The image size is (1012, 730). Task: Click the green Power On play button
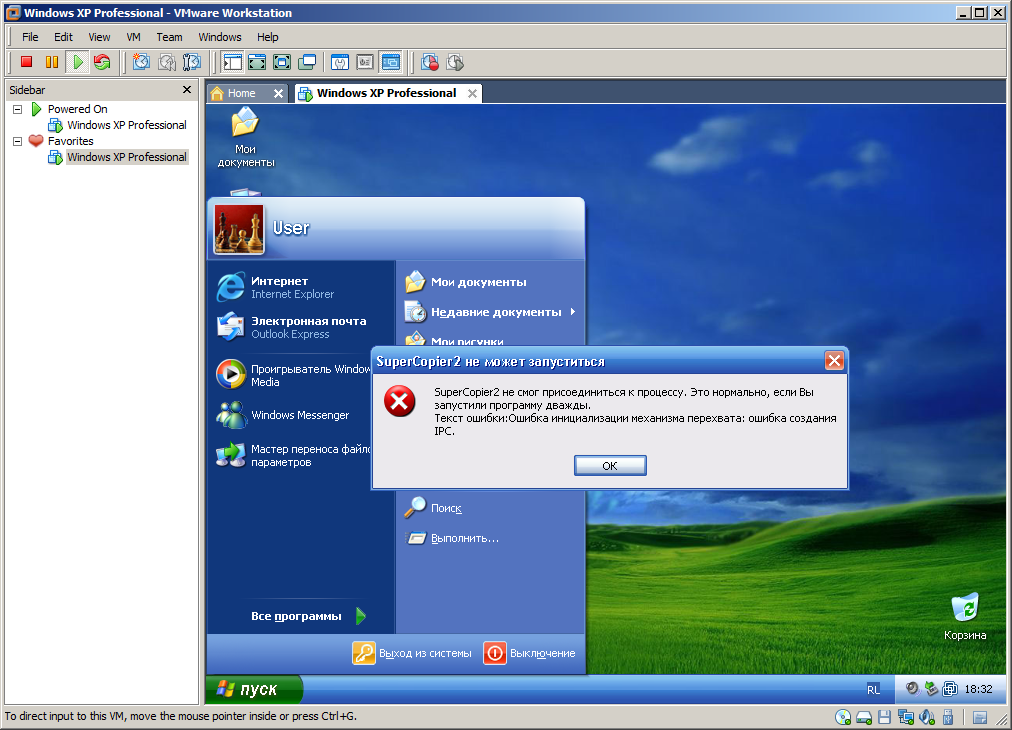point(77,62)
